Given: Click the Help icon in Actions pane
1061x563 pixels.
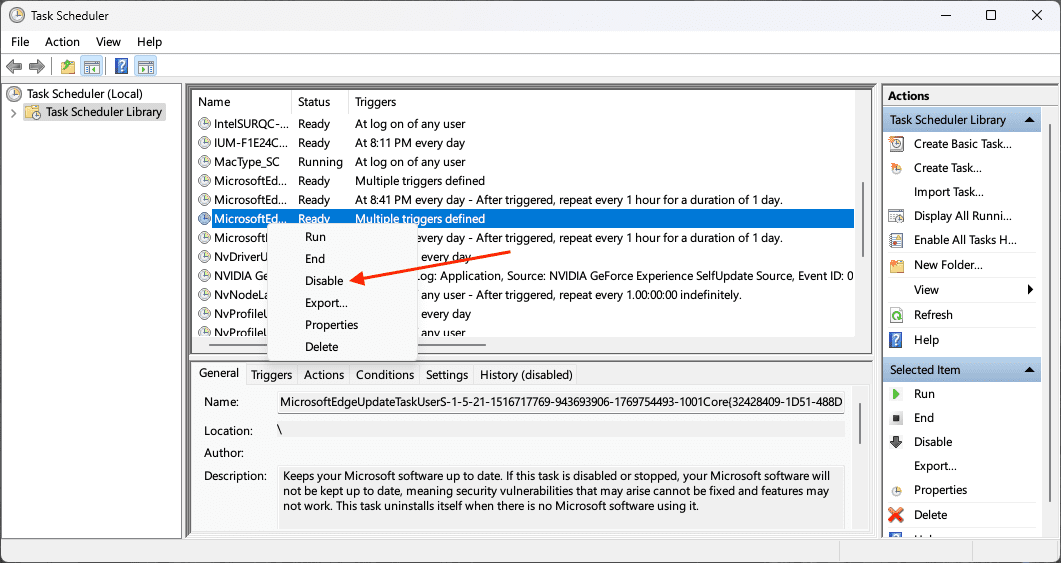Looking at the screenshot, I should tap(897, 340).
